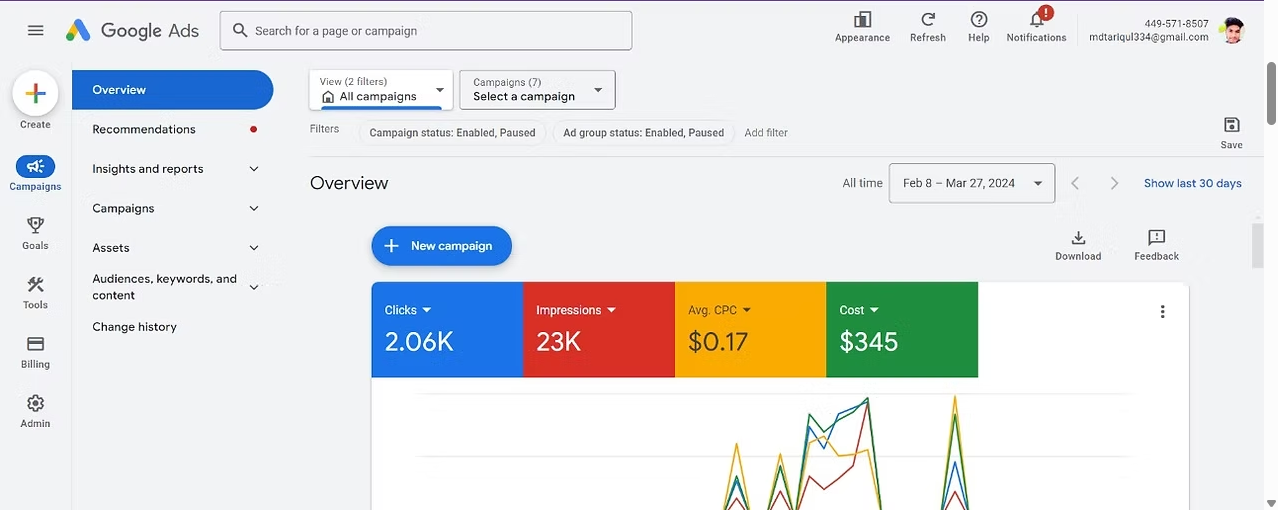The height and width of the screenshot is (510, 1278).
Task: Open Goals from the left sidebar
Action: click(35, 226)
